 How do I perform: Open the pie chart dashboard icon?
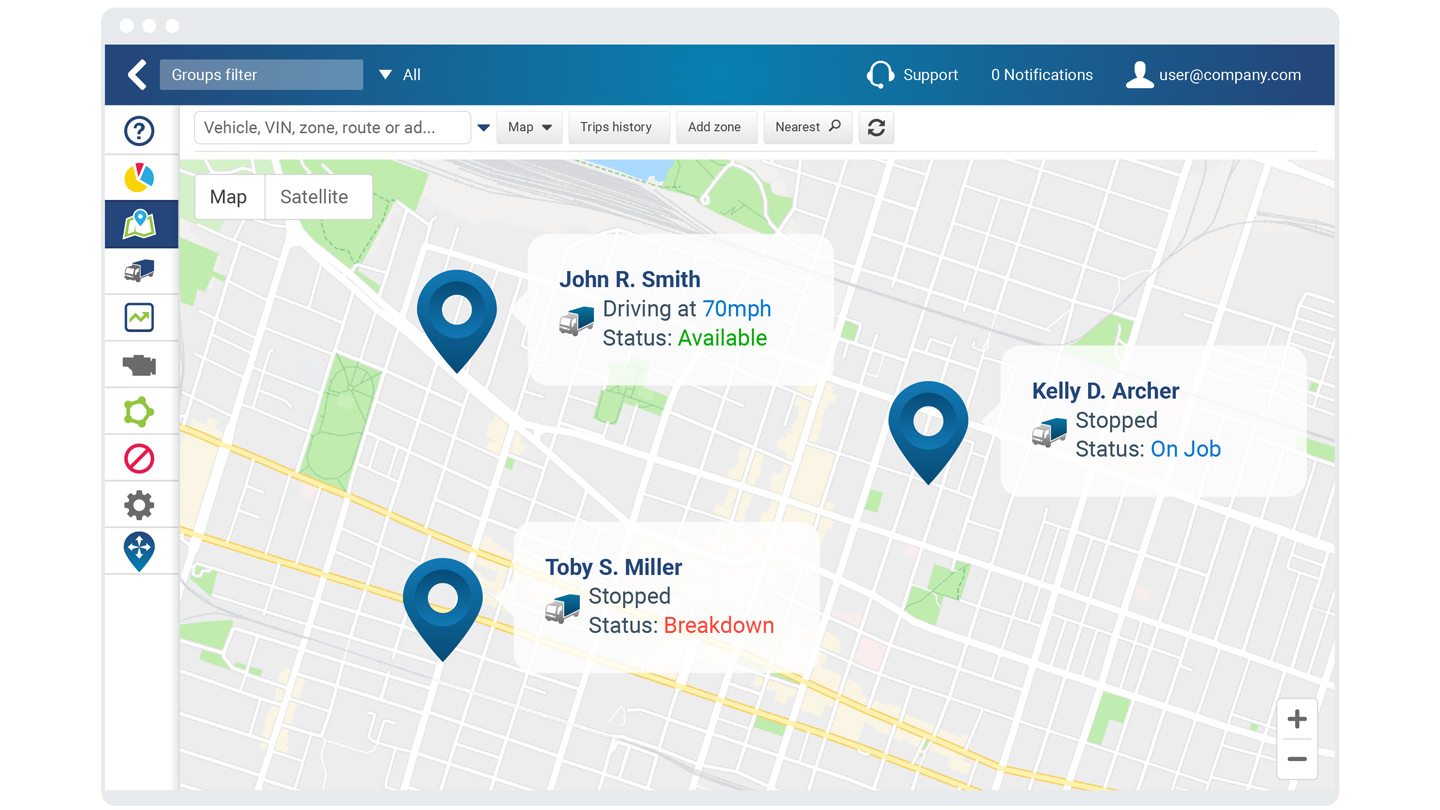pyautogui.click(x=139, y=177)
